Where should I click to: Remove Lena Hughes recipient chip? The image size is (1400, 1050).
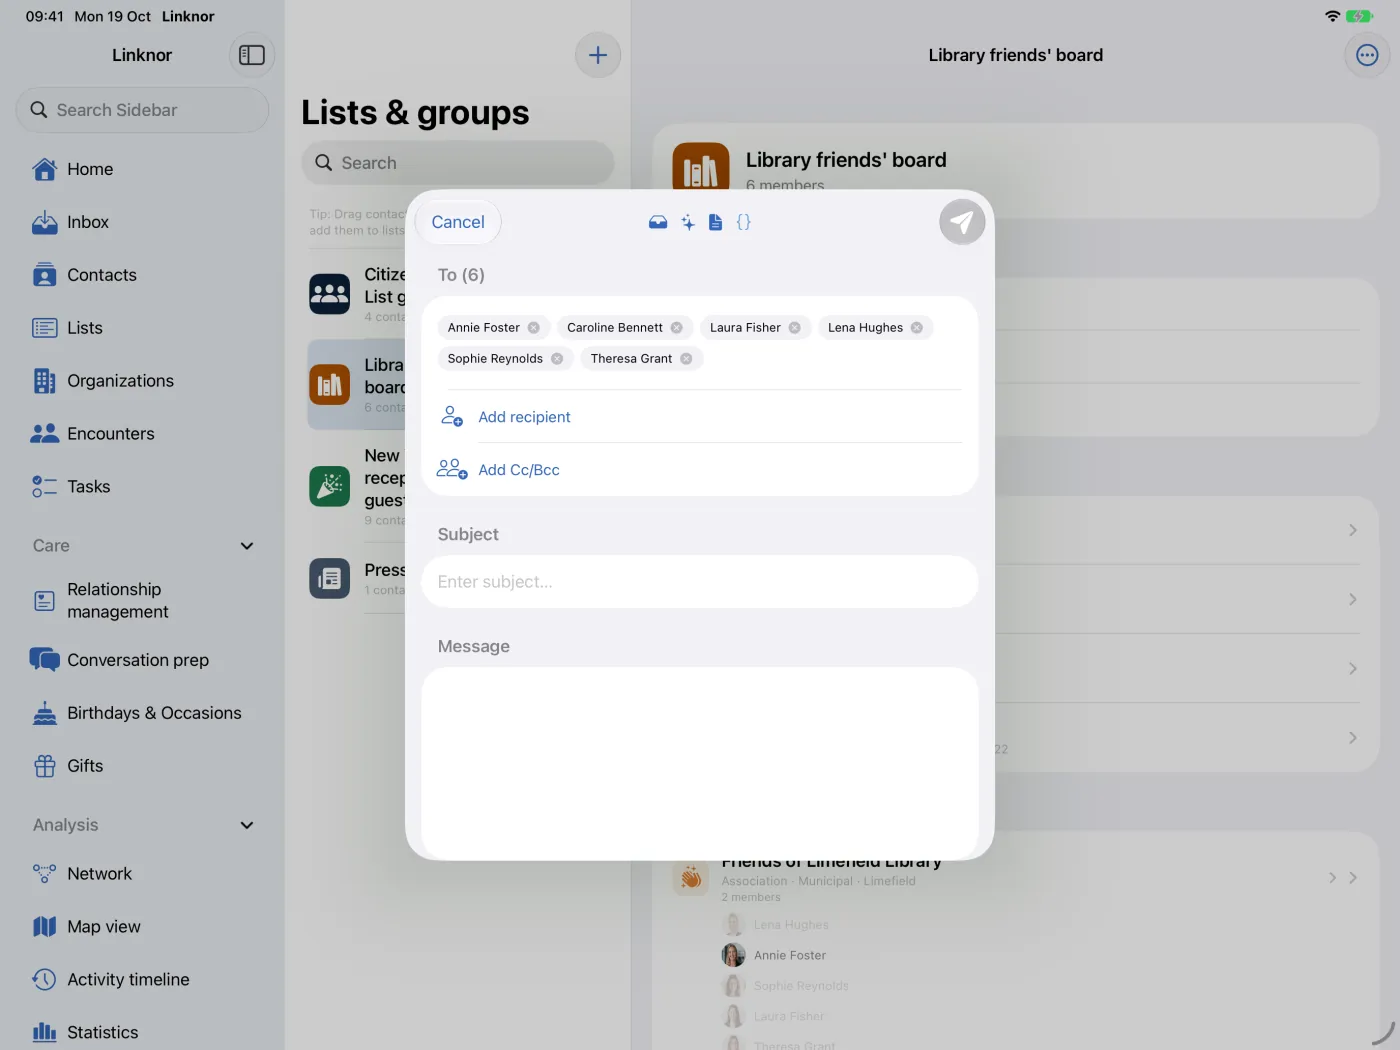tap(917, 328)
